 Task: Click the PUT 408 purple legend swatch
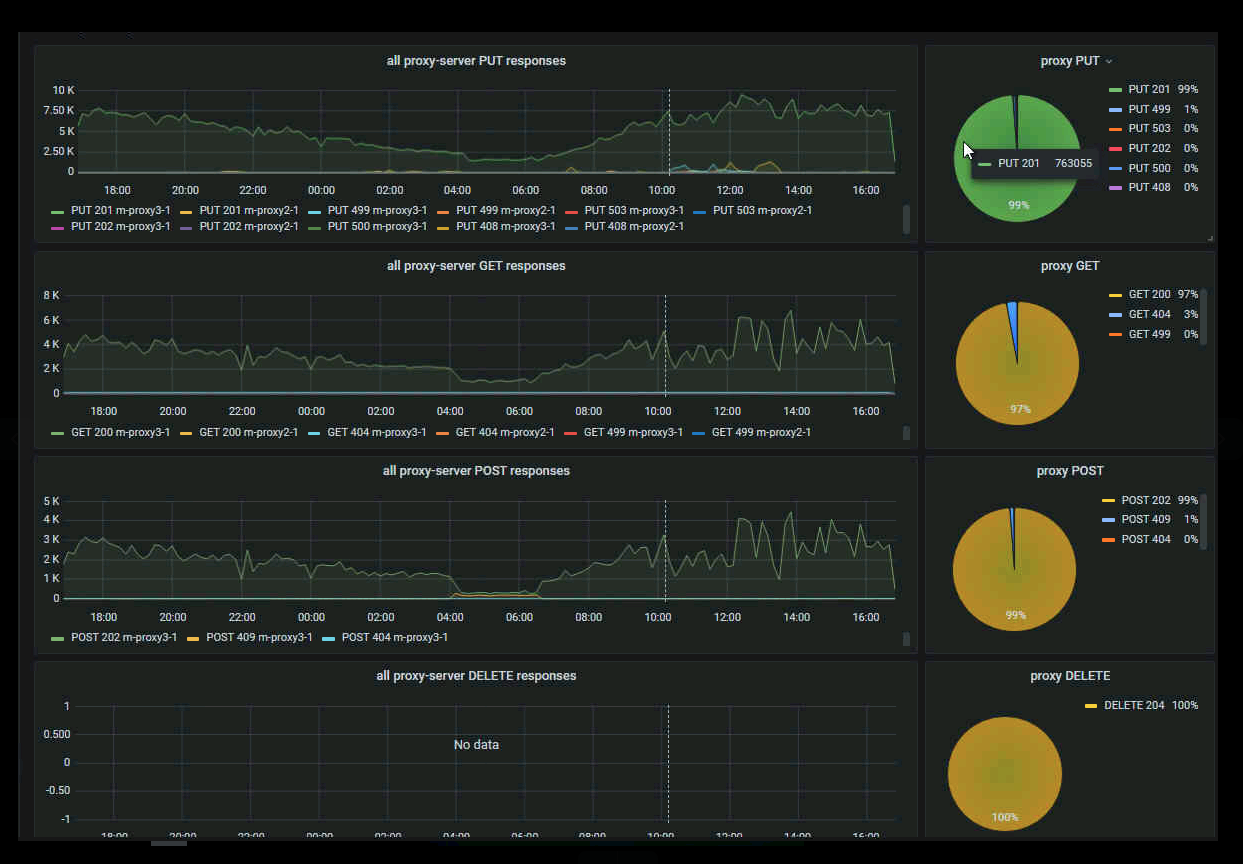[x=1115, y=188]
